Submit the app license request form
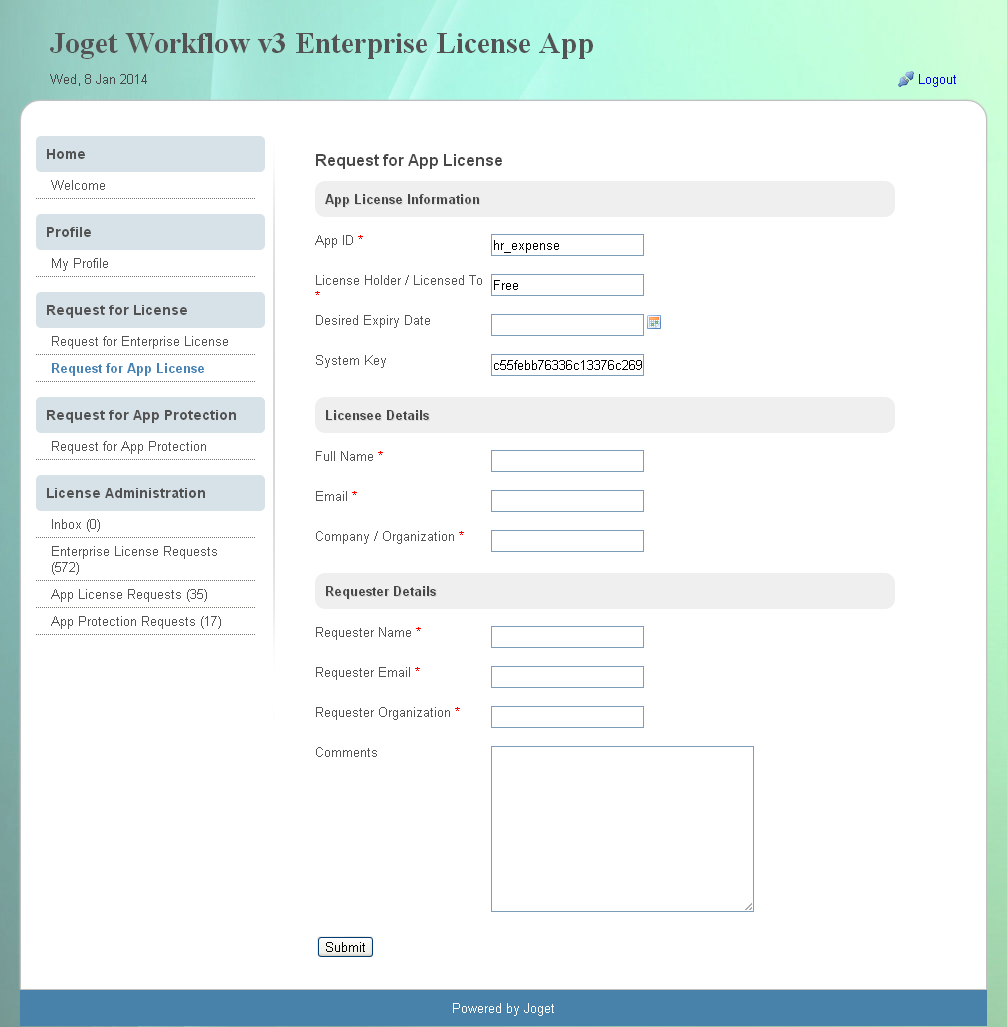This screenshot has width=1007, height=1027. (345, 947)
